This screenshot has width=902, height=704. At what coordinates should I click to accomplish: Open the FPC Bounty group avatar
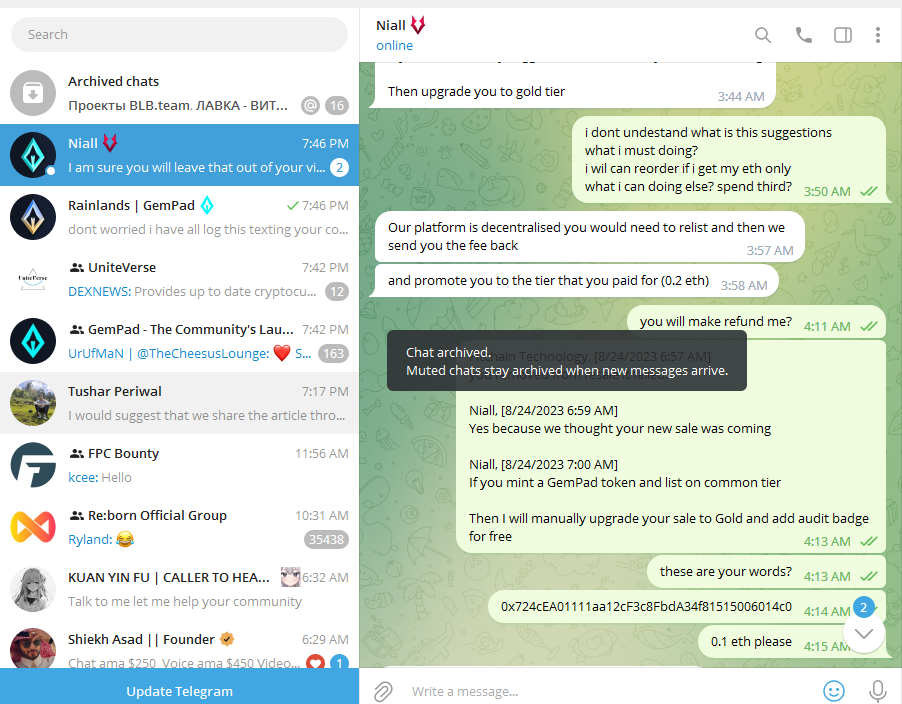point(33,465)
